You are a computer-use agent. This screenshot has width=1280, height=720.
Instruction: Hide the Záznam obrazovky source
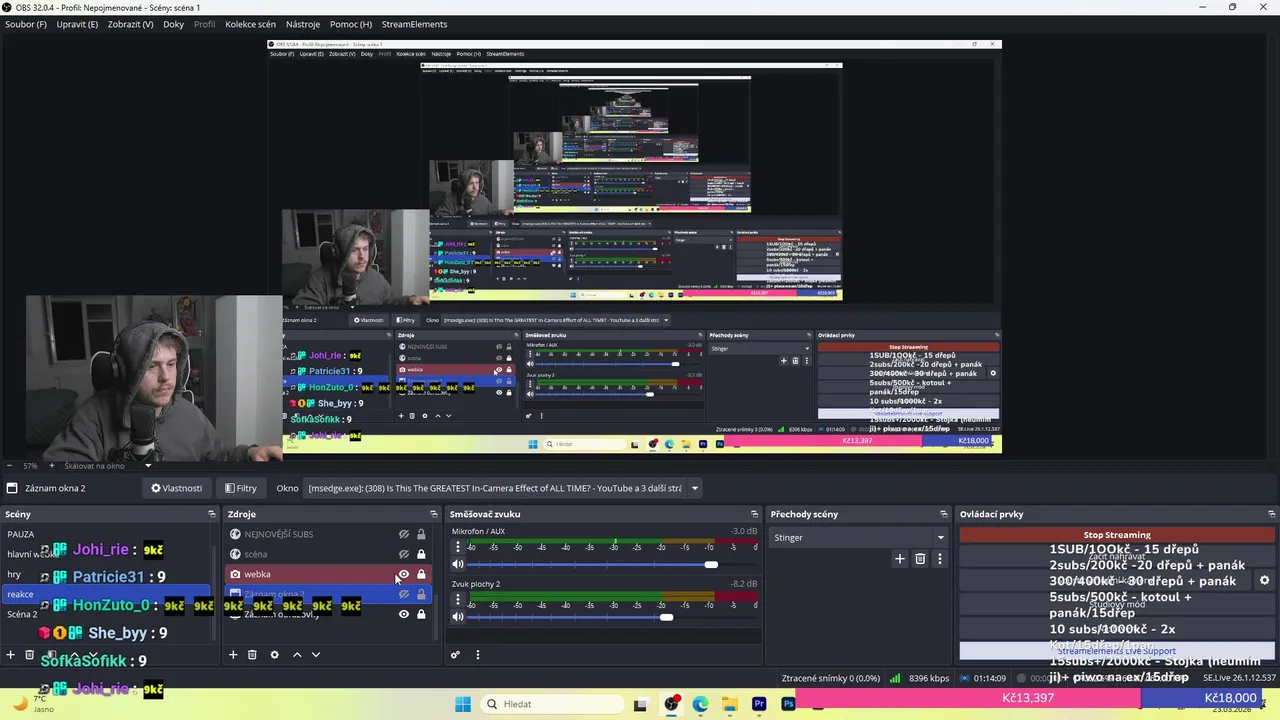(x=404, y=614)
